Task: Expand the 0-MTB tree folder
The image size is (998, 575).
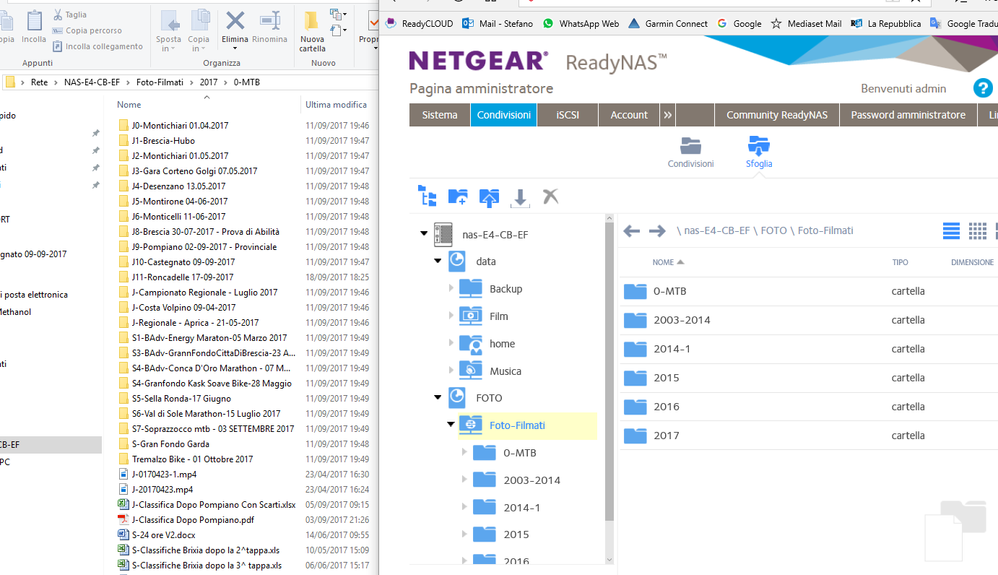Action: [x=465, y=451]
